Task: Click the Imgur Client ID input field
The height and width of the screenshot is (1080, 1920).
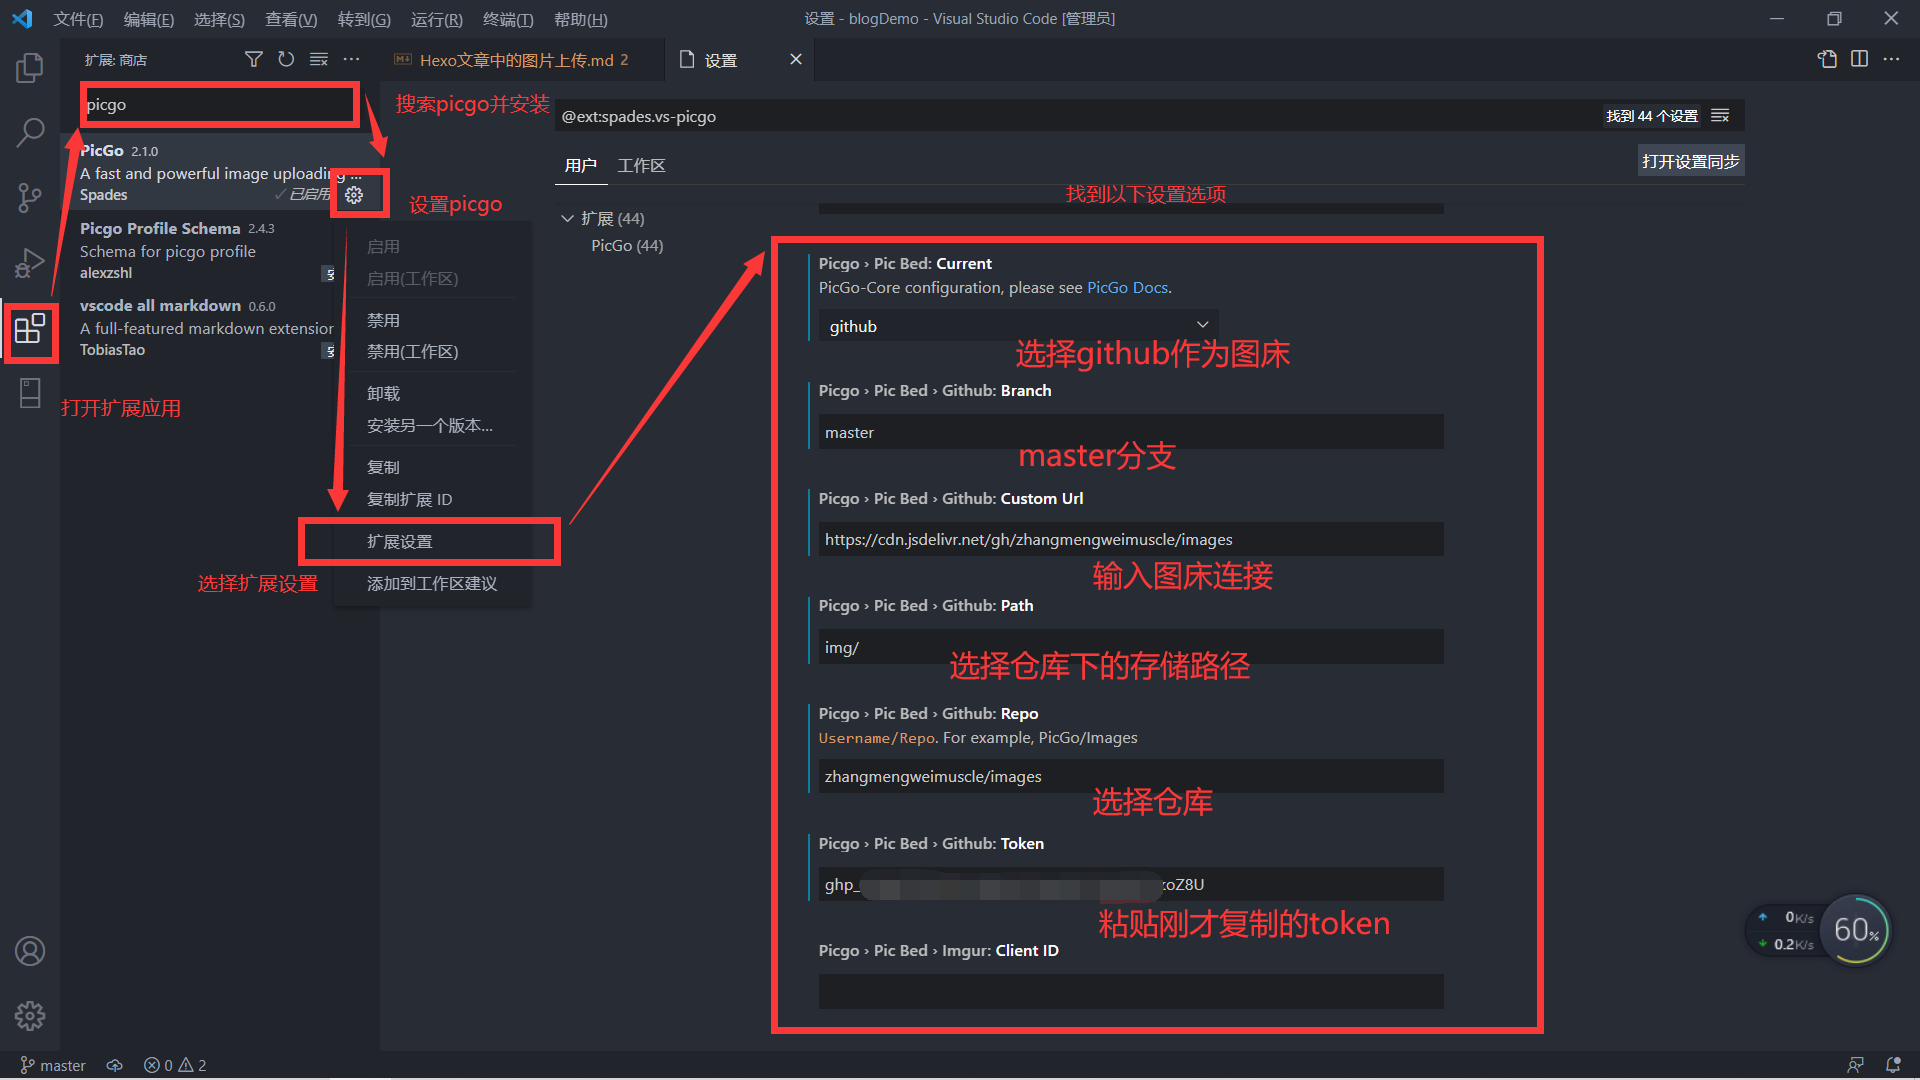Action: point(1131,992)
